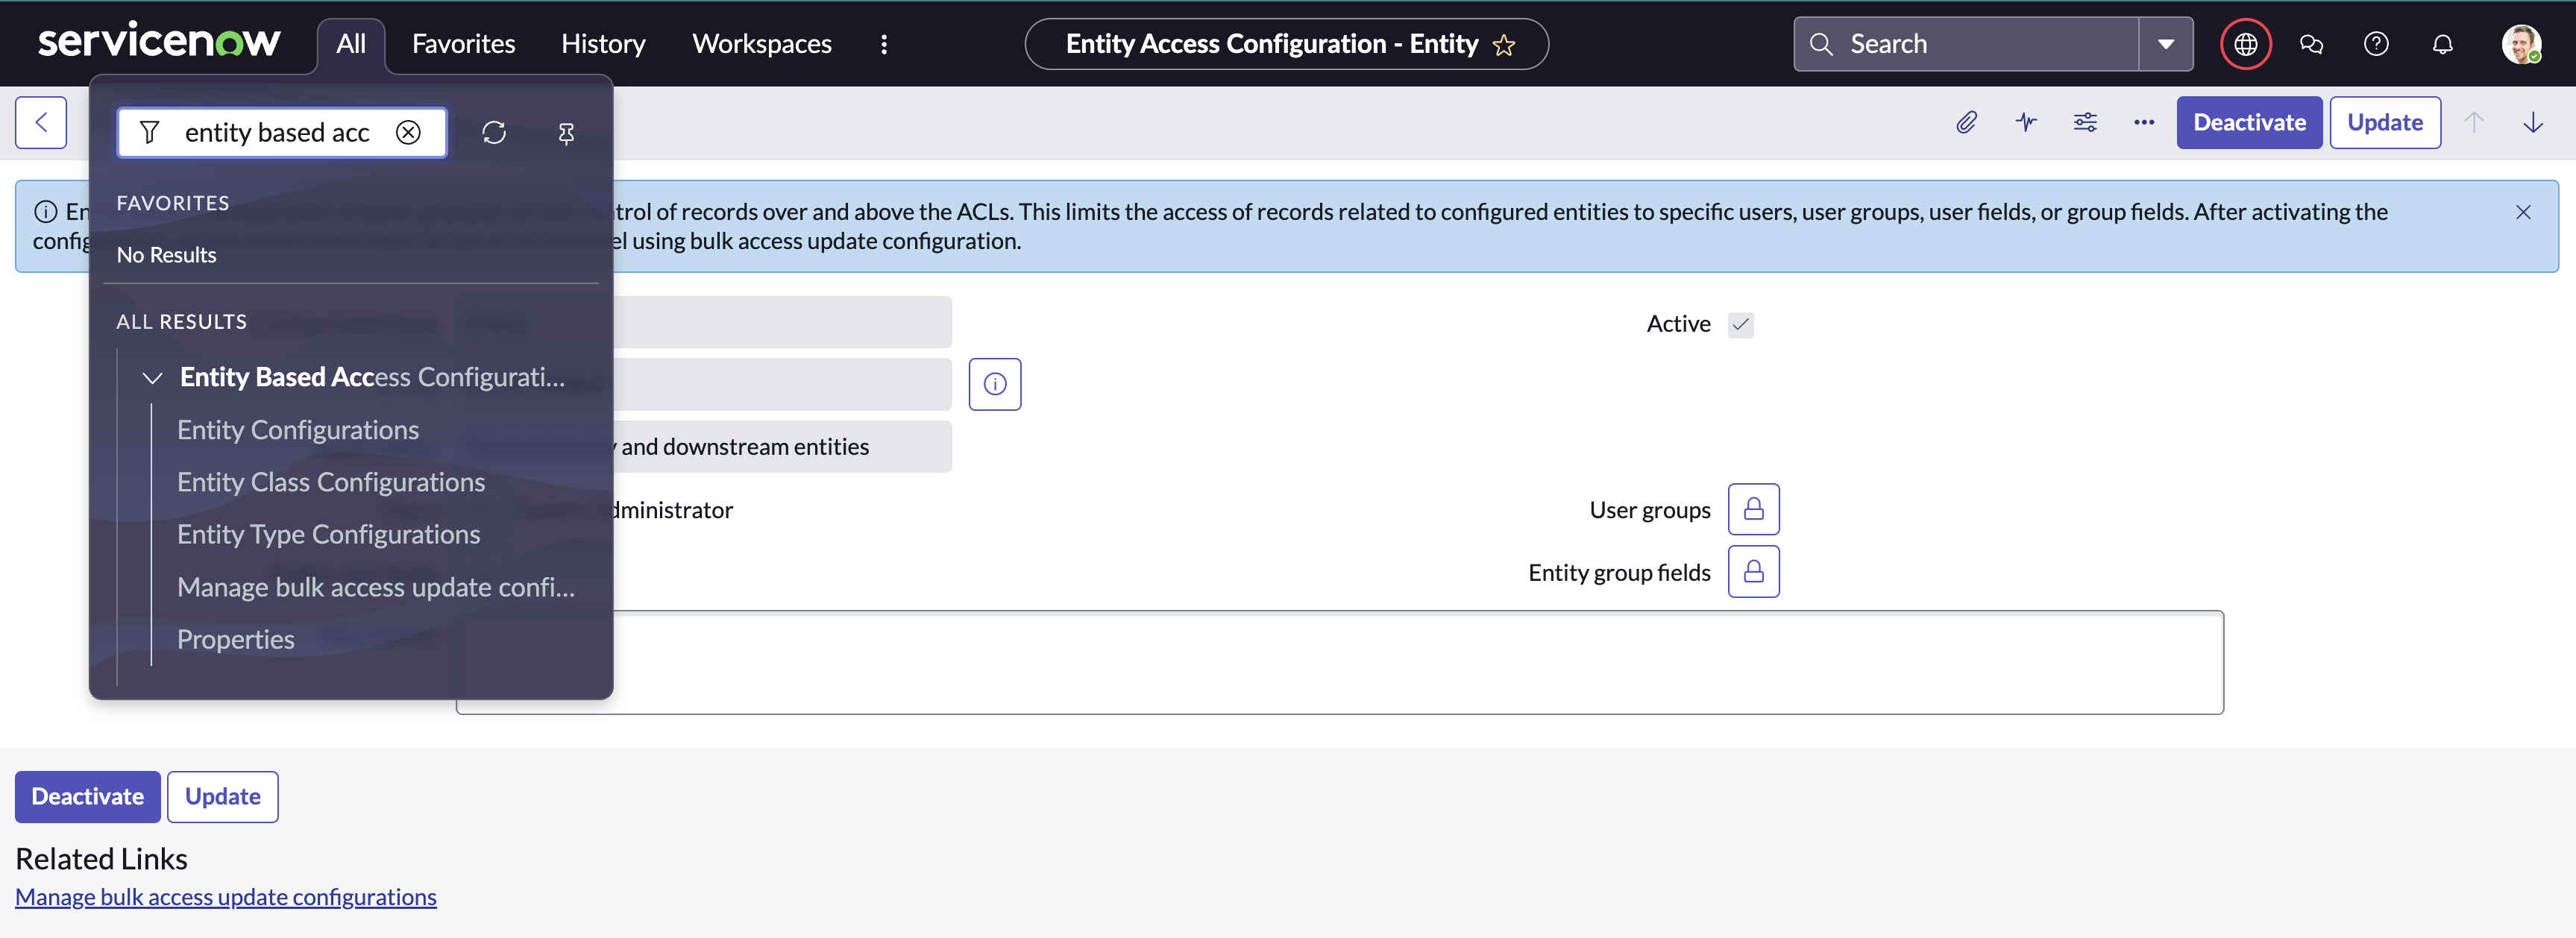The height and width of the screenshot is (938, 2576).
Task: Click the attachment paperclip icon
Action: click(1966, 122)
